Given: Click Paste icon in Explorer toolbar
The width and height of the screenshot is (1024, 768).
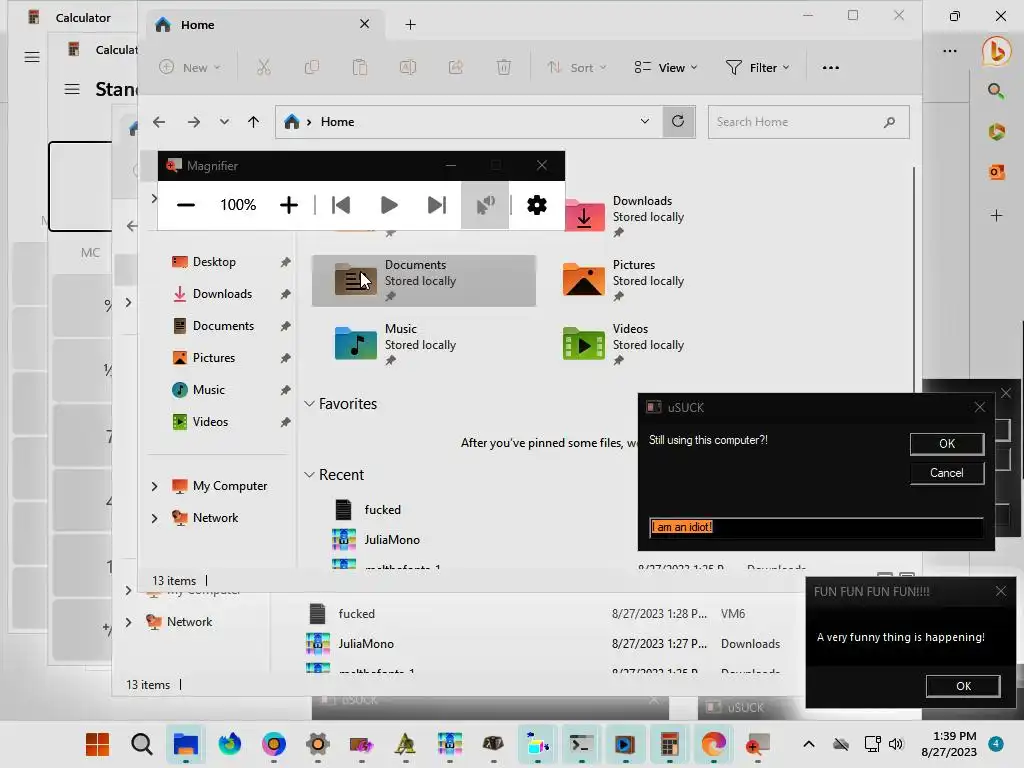Looking at the screenshot, I should tap(360, 67).
